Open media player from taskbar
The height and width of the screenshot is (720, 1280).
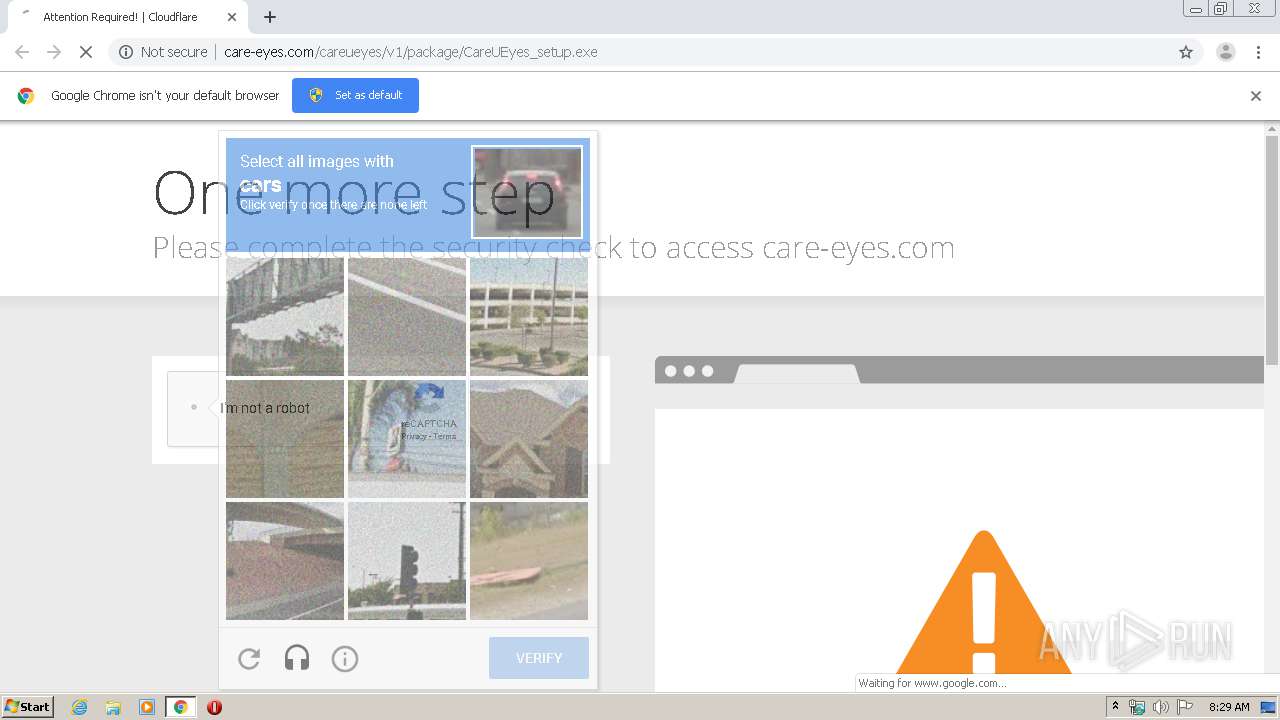point(147,707)
